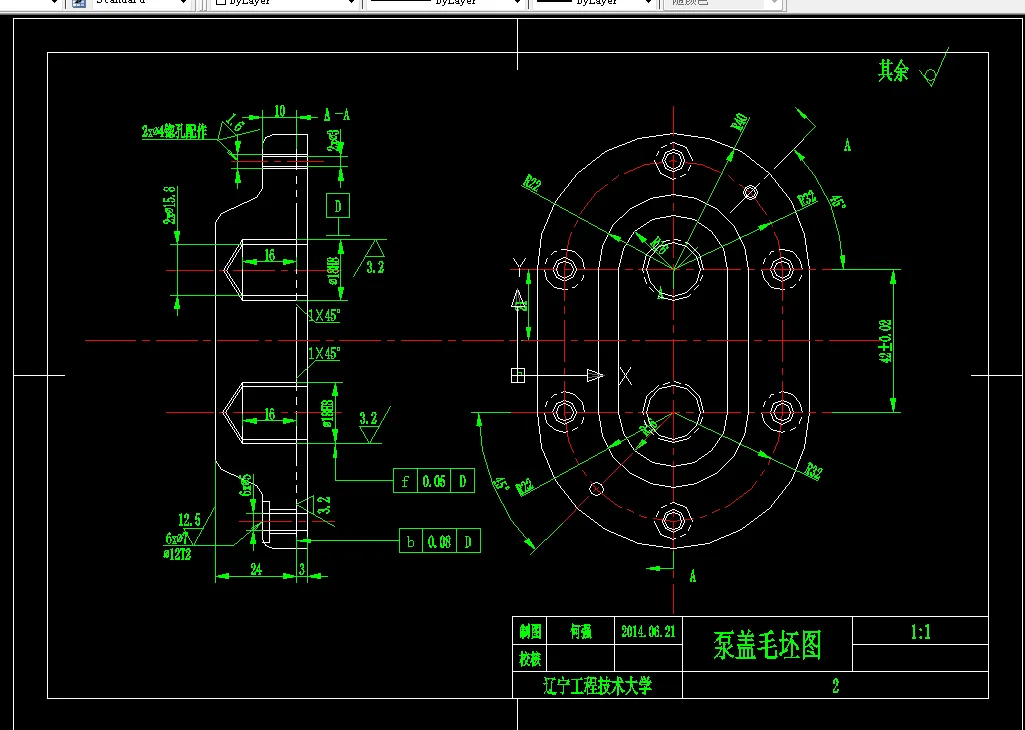Select the 何强 name cell
This screenshot has height=730, width=1025.
tap(580, 631)
